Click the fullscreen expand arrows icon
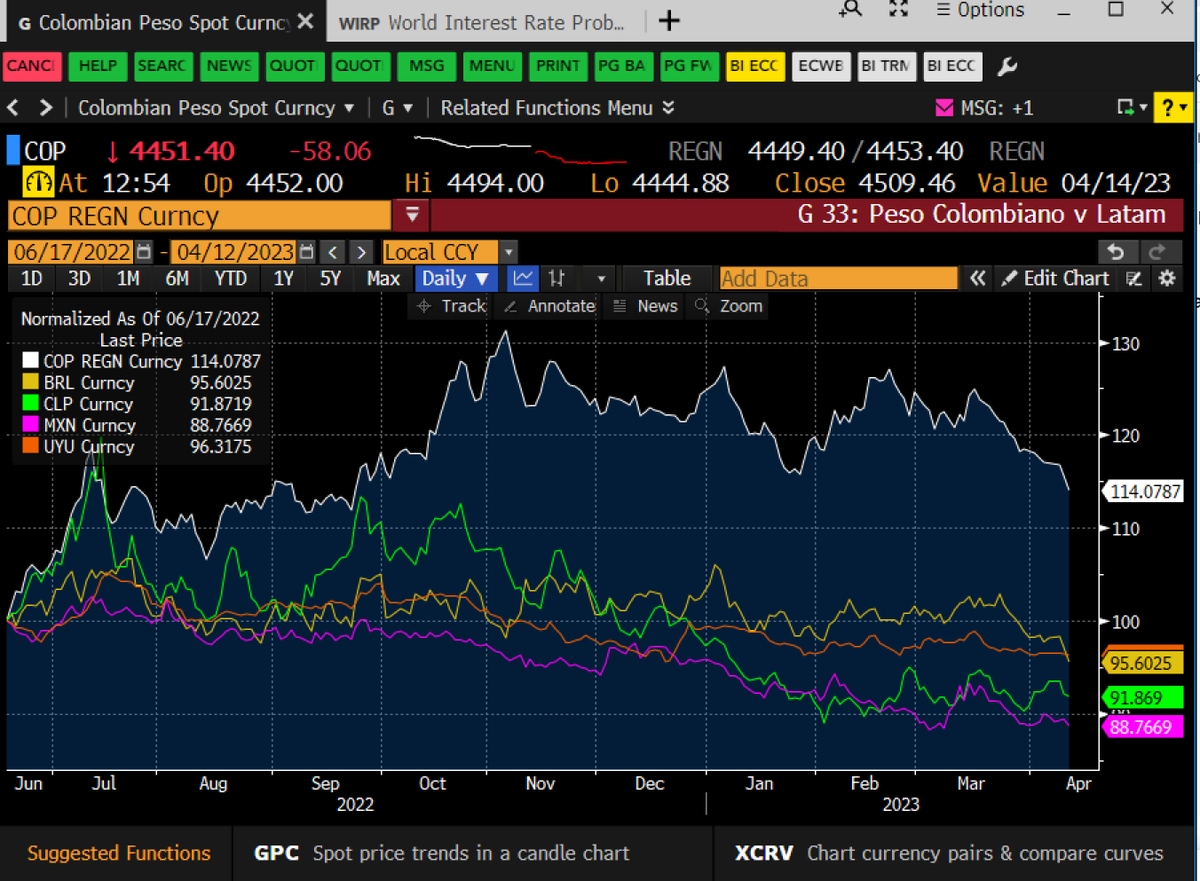The width and height of the screenshot is (1200, 881). tap(899, 9)
